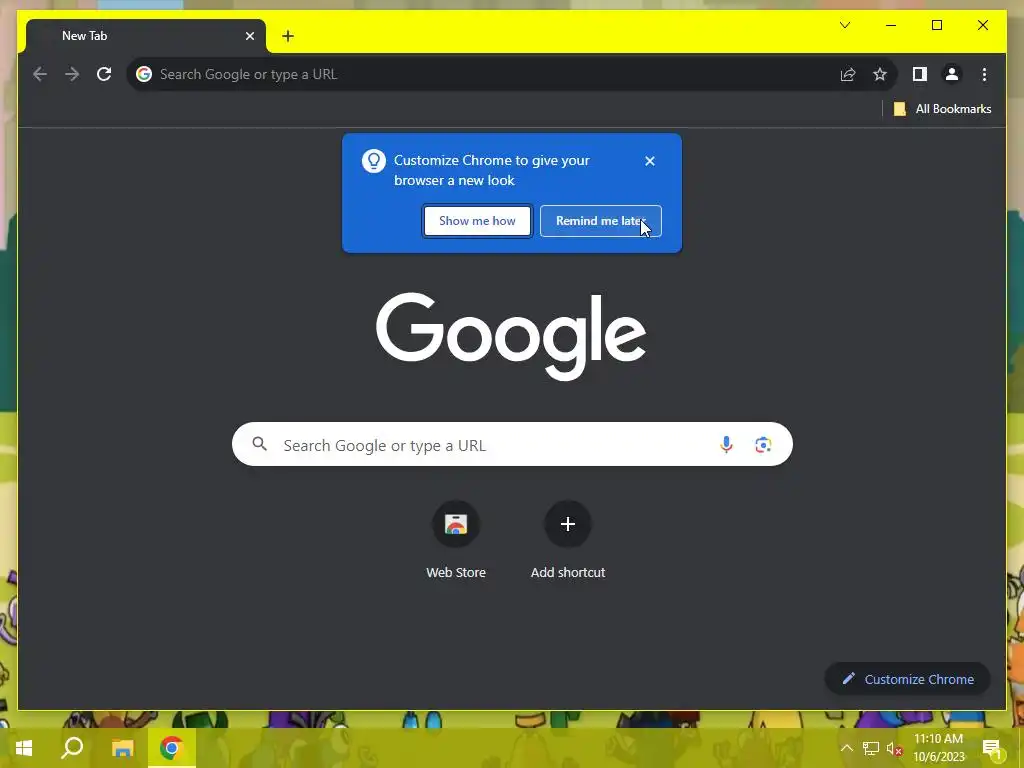Click the network tray icon
The height and width of the screenshot is (768, 1024).
pos(871,748)
